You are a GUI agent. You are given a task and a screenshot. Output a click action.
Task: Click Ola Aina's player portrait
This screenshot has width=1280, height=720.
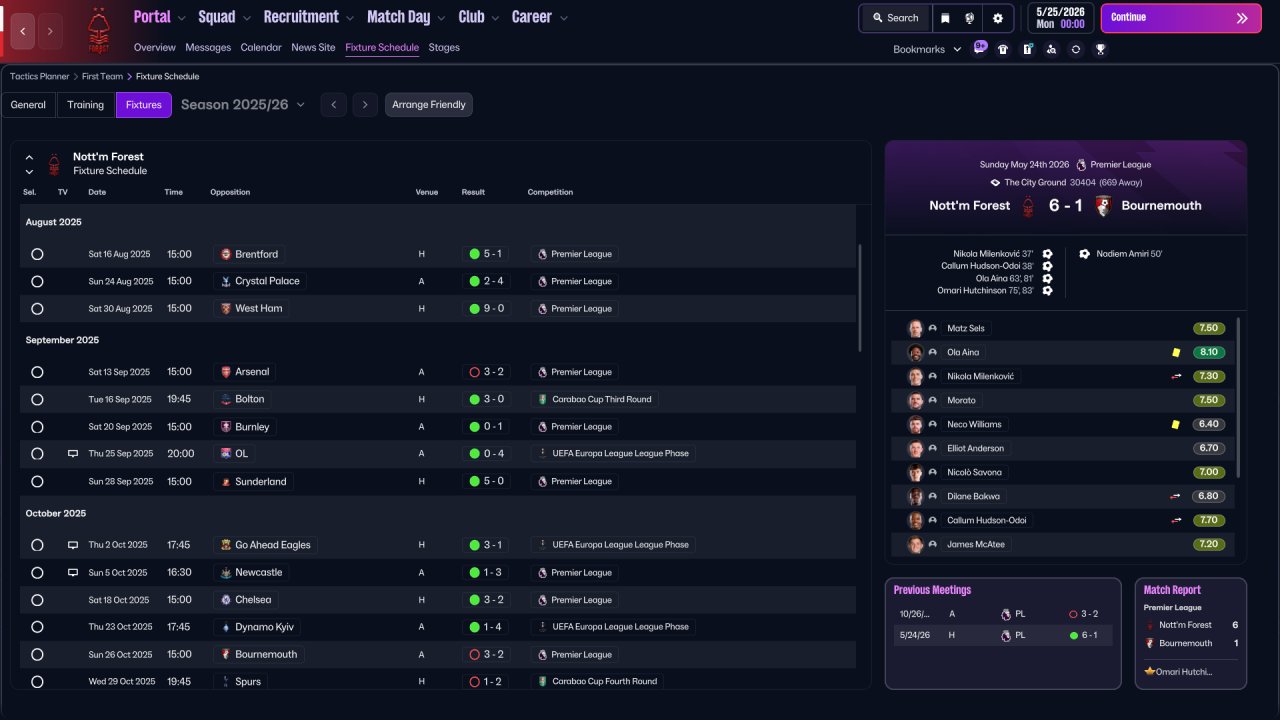(915, 352)
